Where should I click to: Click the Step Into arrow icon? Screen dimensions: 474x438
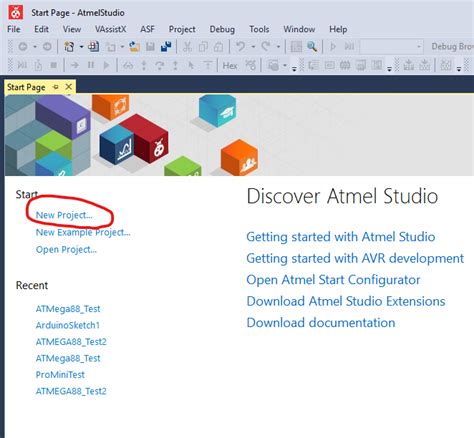coord(144,65)
